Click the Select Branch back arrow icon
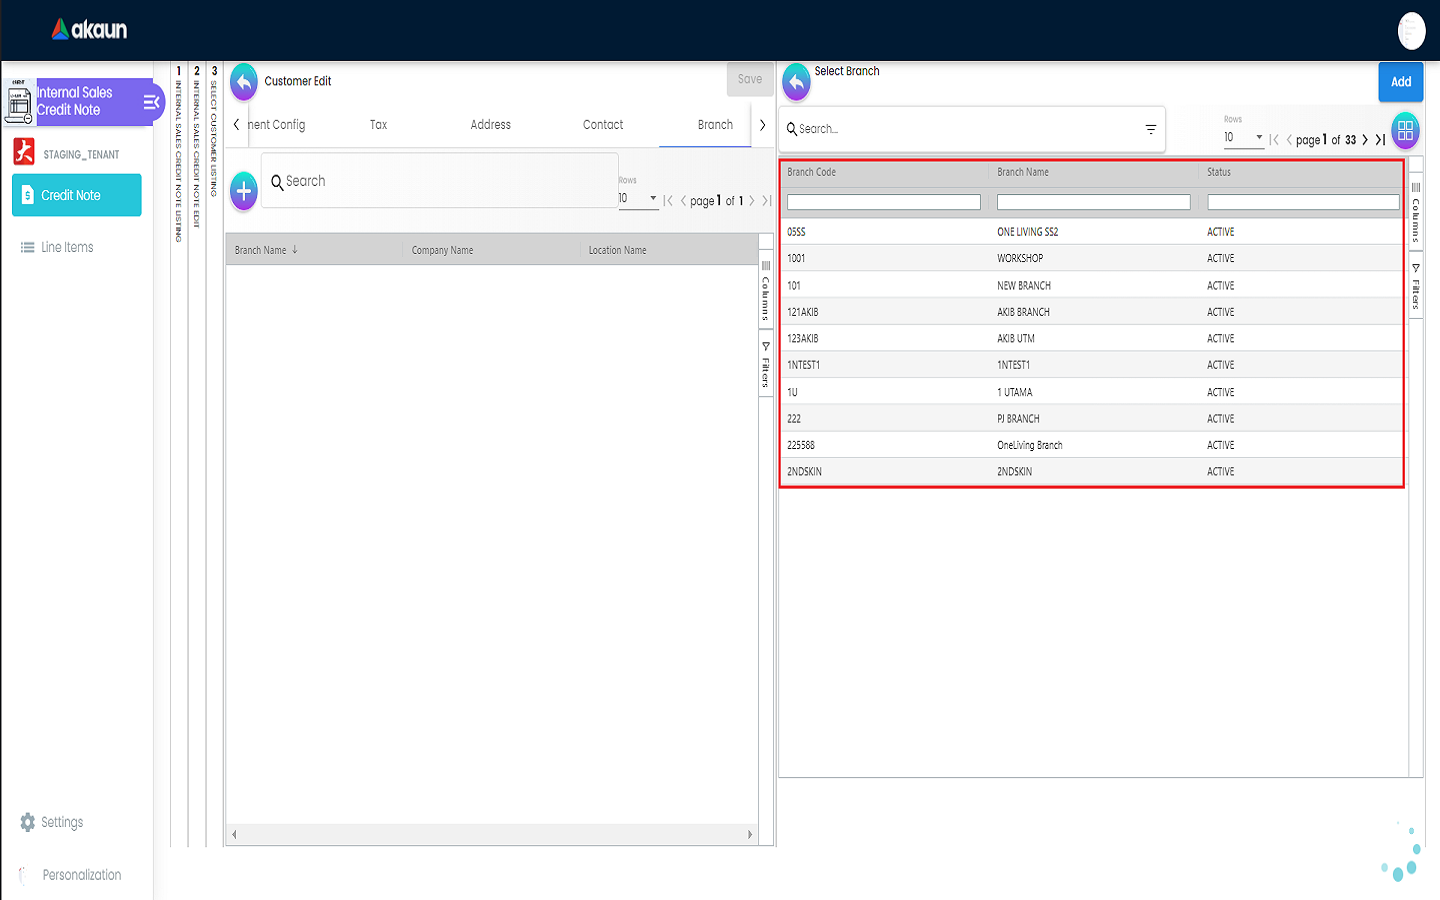 796,83
